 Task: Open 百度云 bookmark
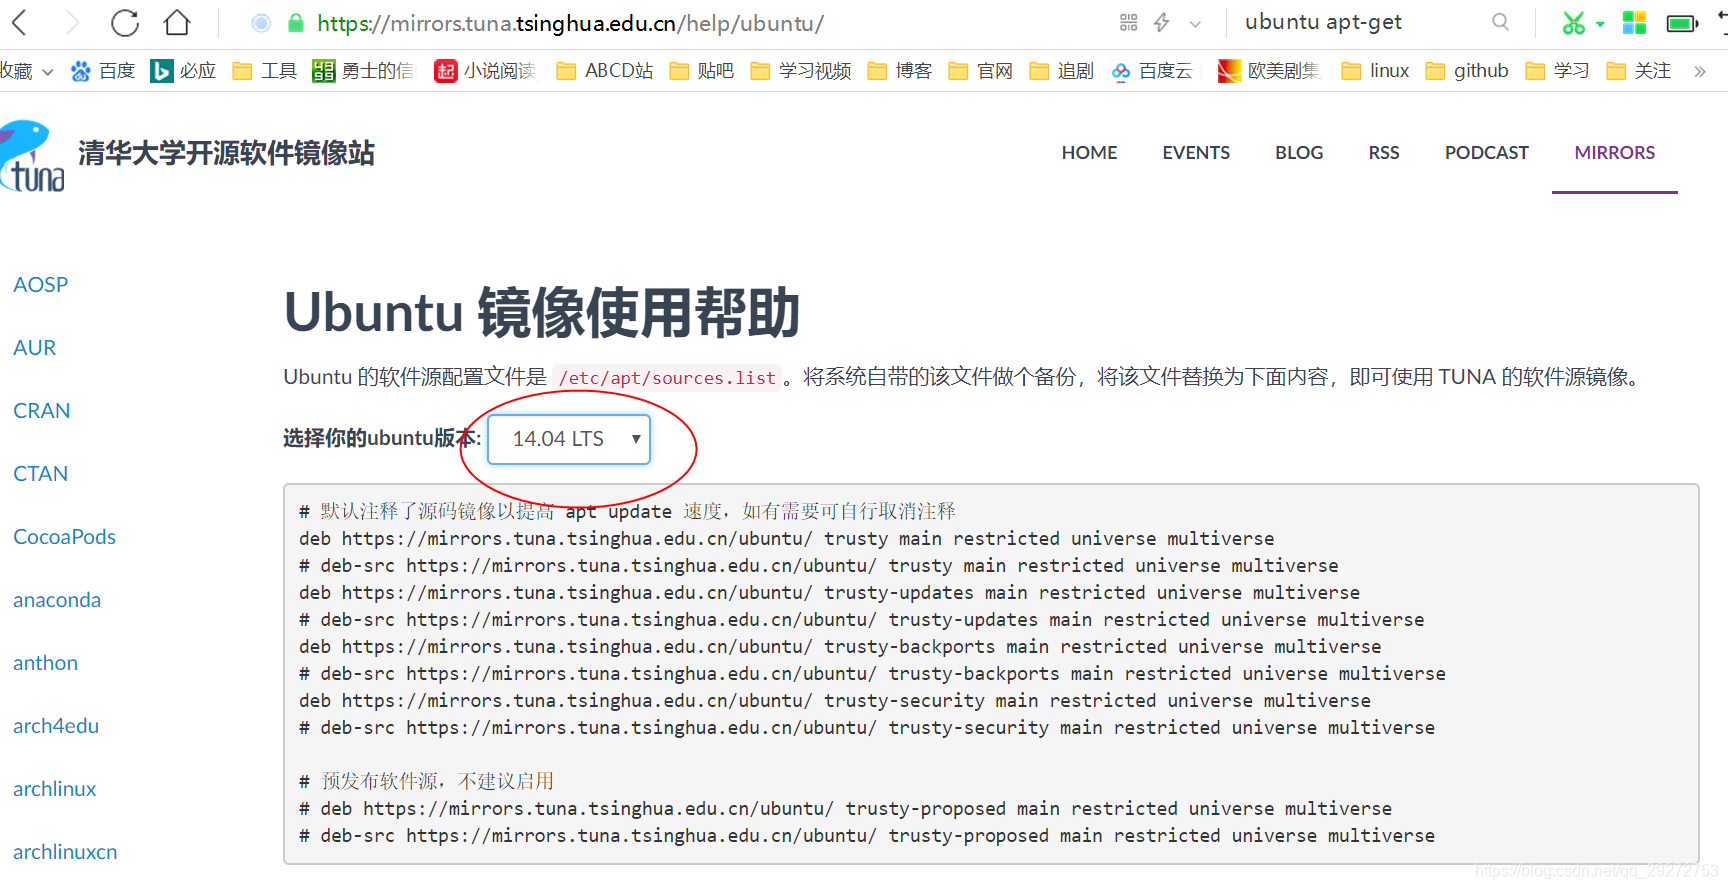pos(1152,71)
